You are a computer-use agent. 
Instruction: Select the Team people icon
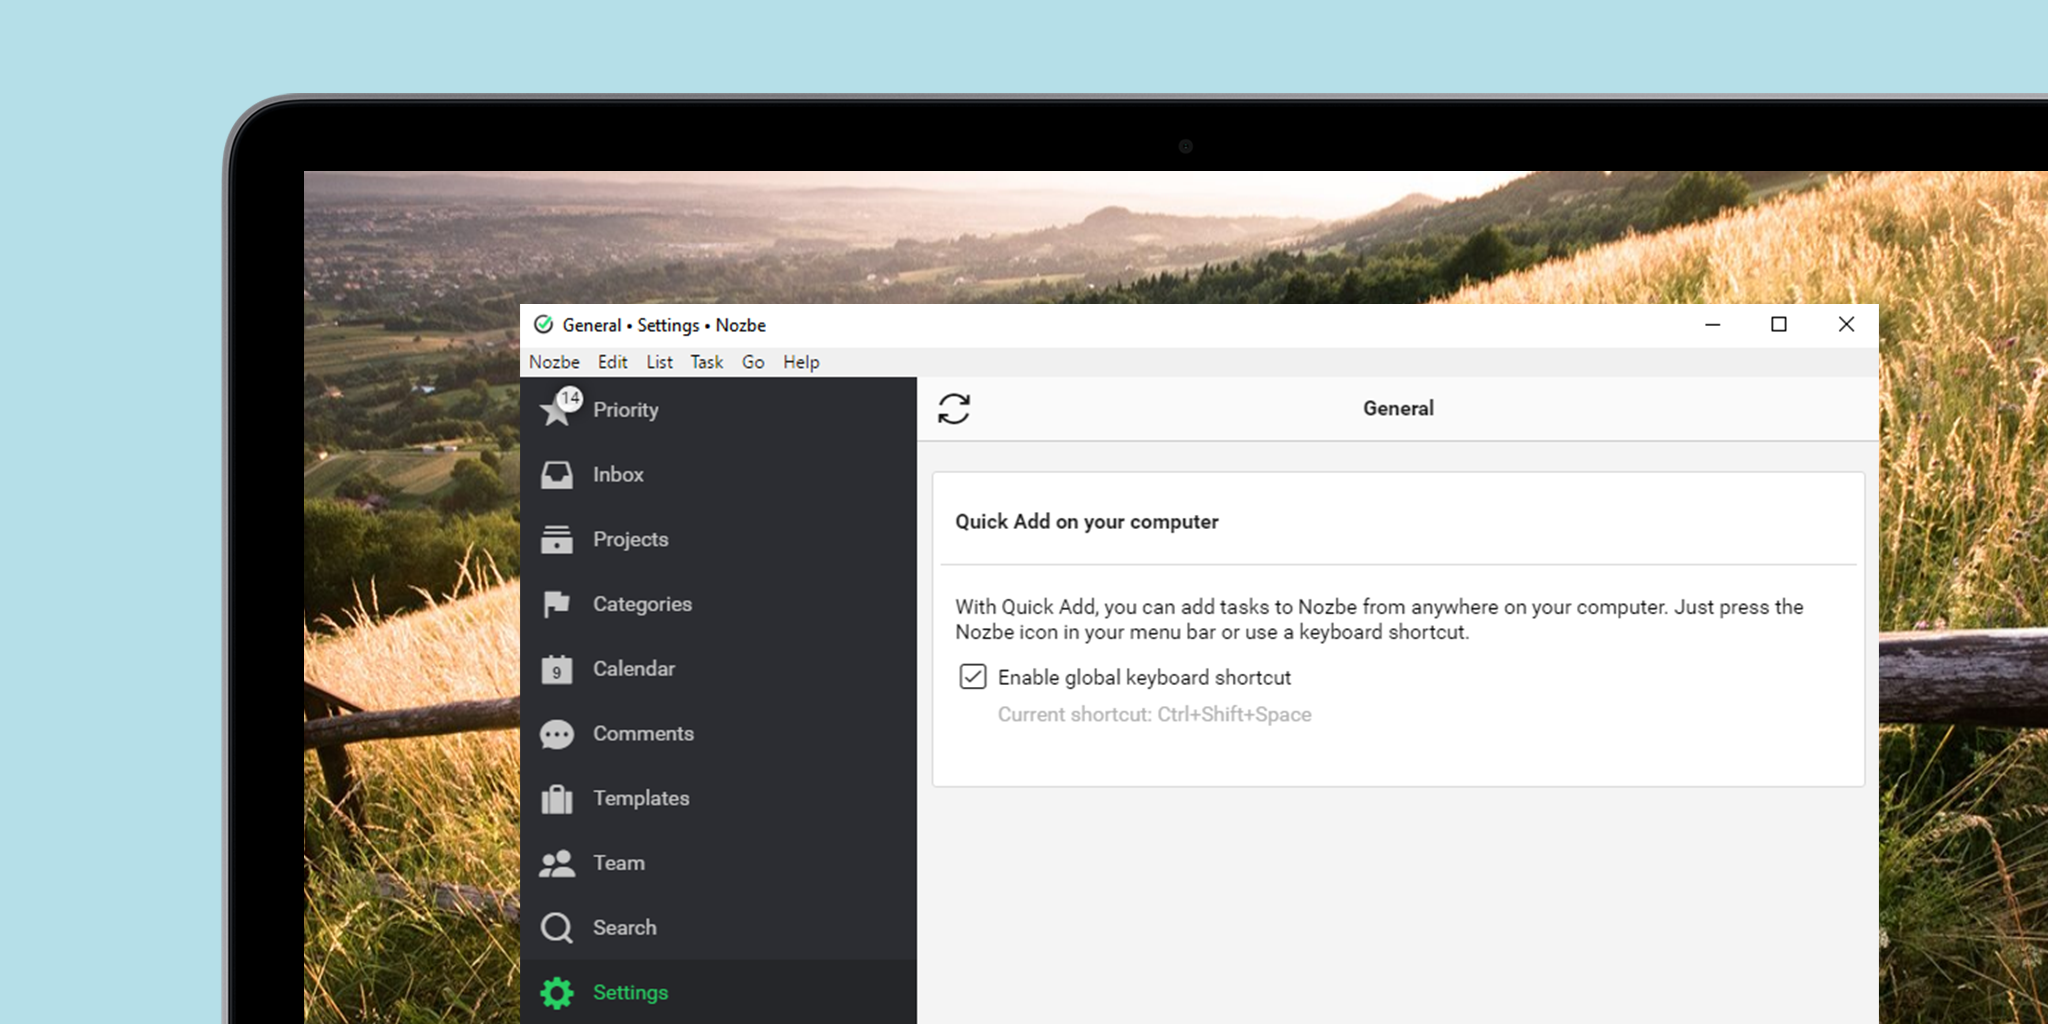click(x=557, y=863)
